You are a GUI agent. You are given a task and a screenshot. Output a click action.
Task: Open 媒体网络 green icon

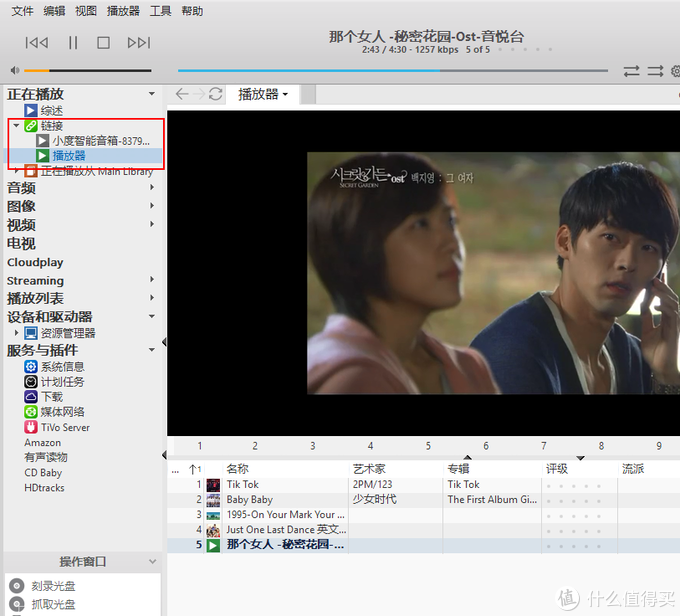tap(31, 412)
